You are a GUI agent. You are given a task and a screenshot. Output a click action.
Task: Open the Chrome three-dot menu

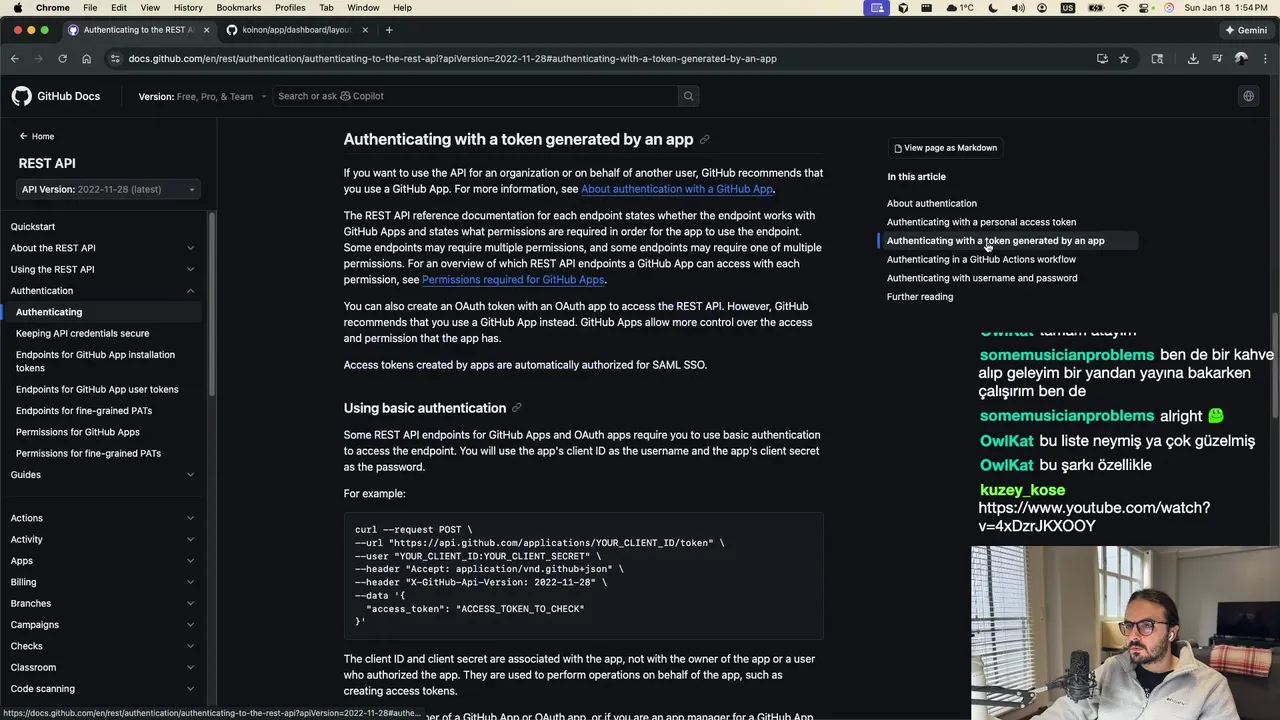[1265, 59]
